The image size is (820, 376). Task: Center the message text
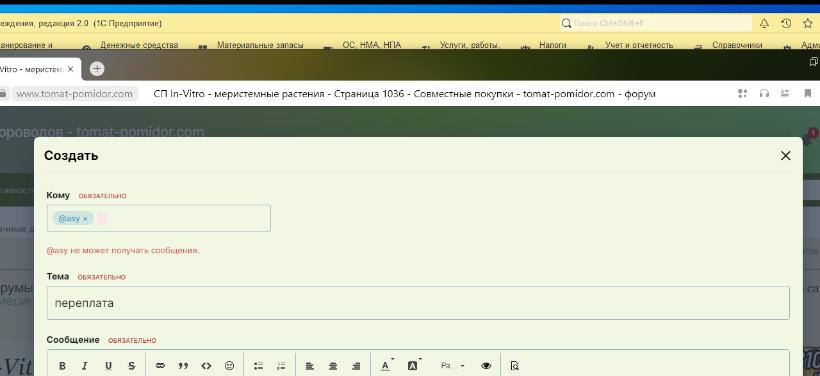(333, 366)
